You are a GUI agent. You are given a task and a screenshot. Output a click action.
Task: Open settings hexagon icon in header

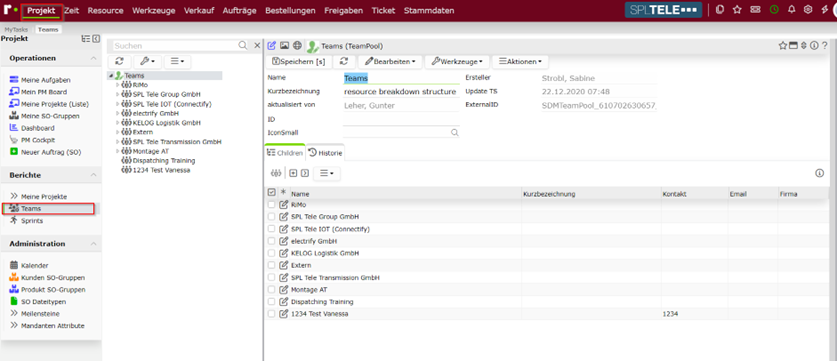click(808, 9)
